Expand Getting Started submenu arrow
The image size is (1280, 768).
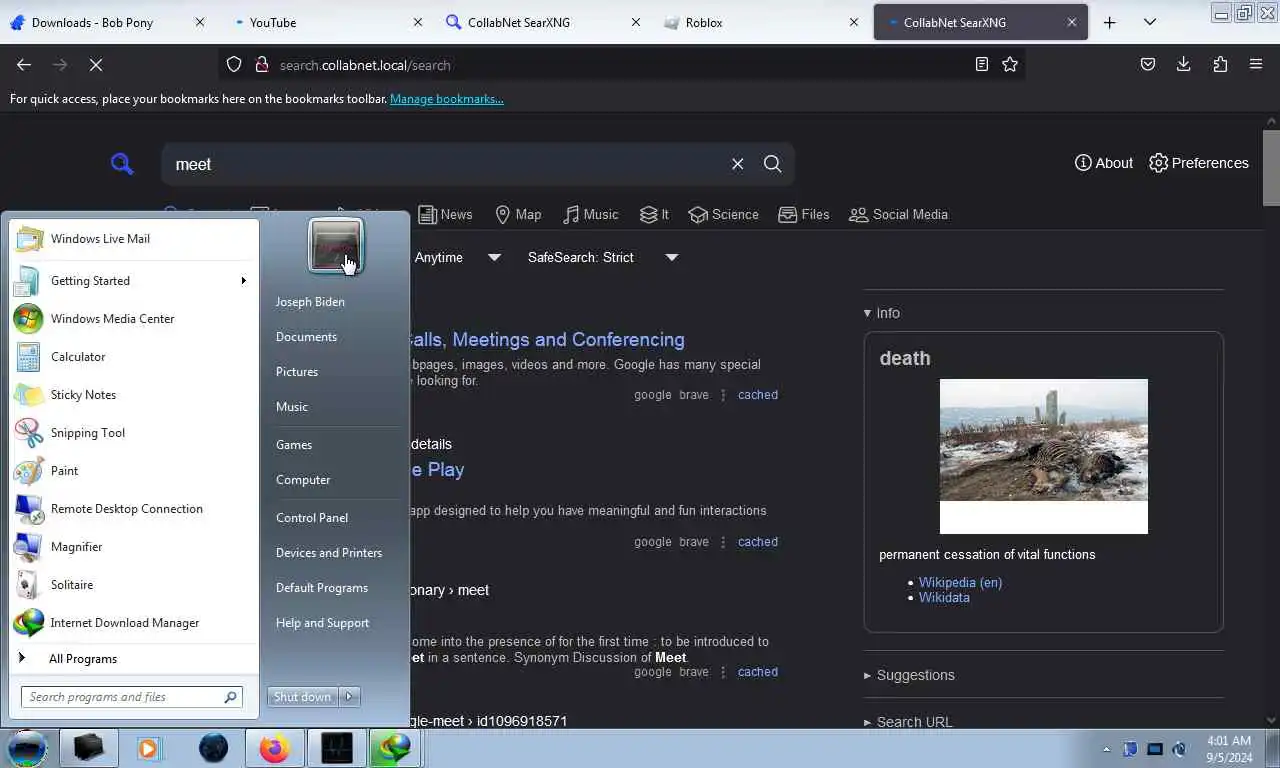243,281
